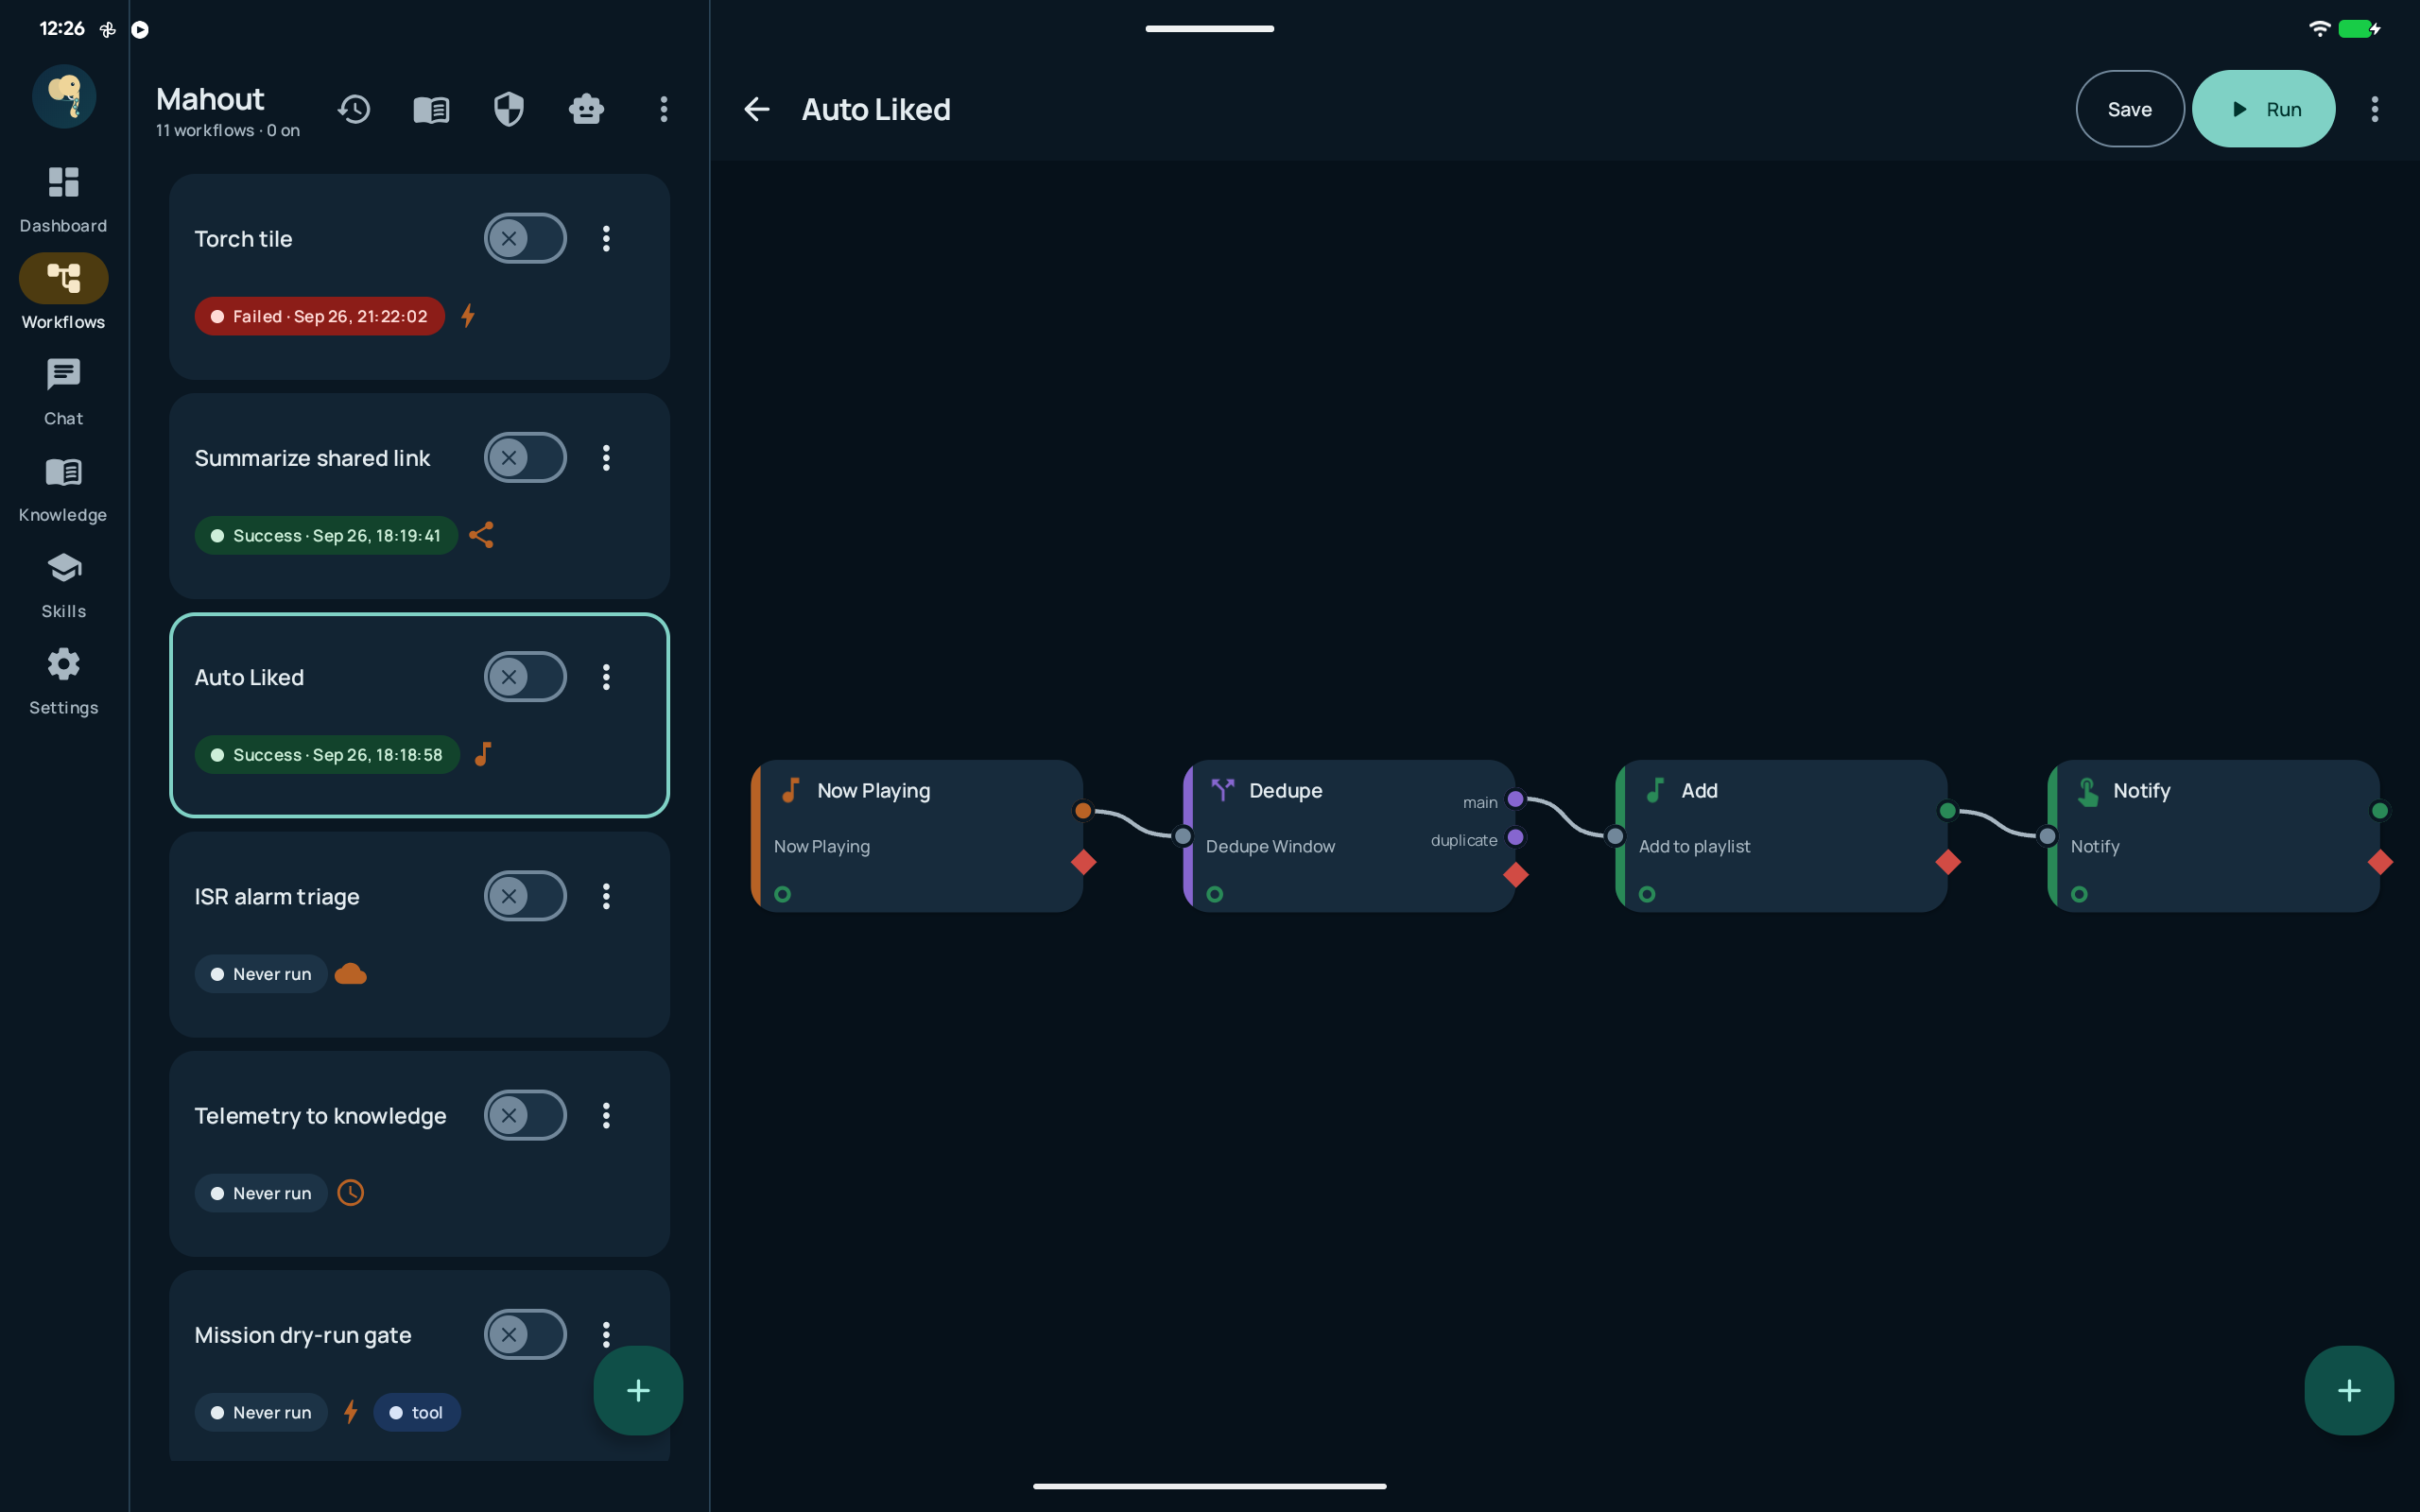Go to Dashboard
The width and height of the screenshot is (2420, 1512).
(x=63, y=199)
